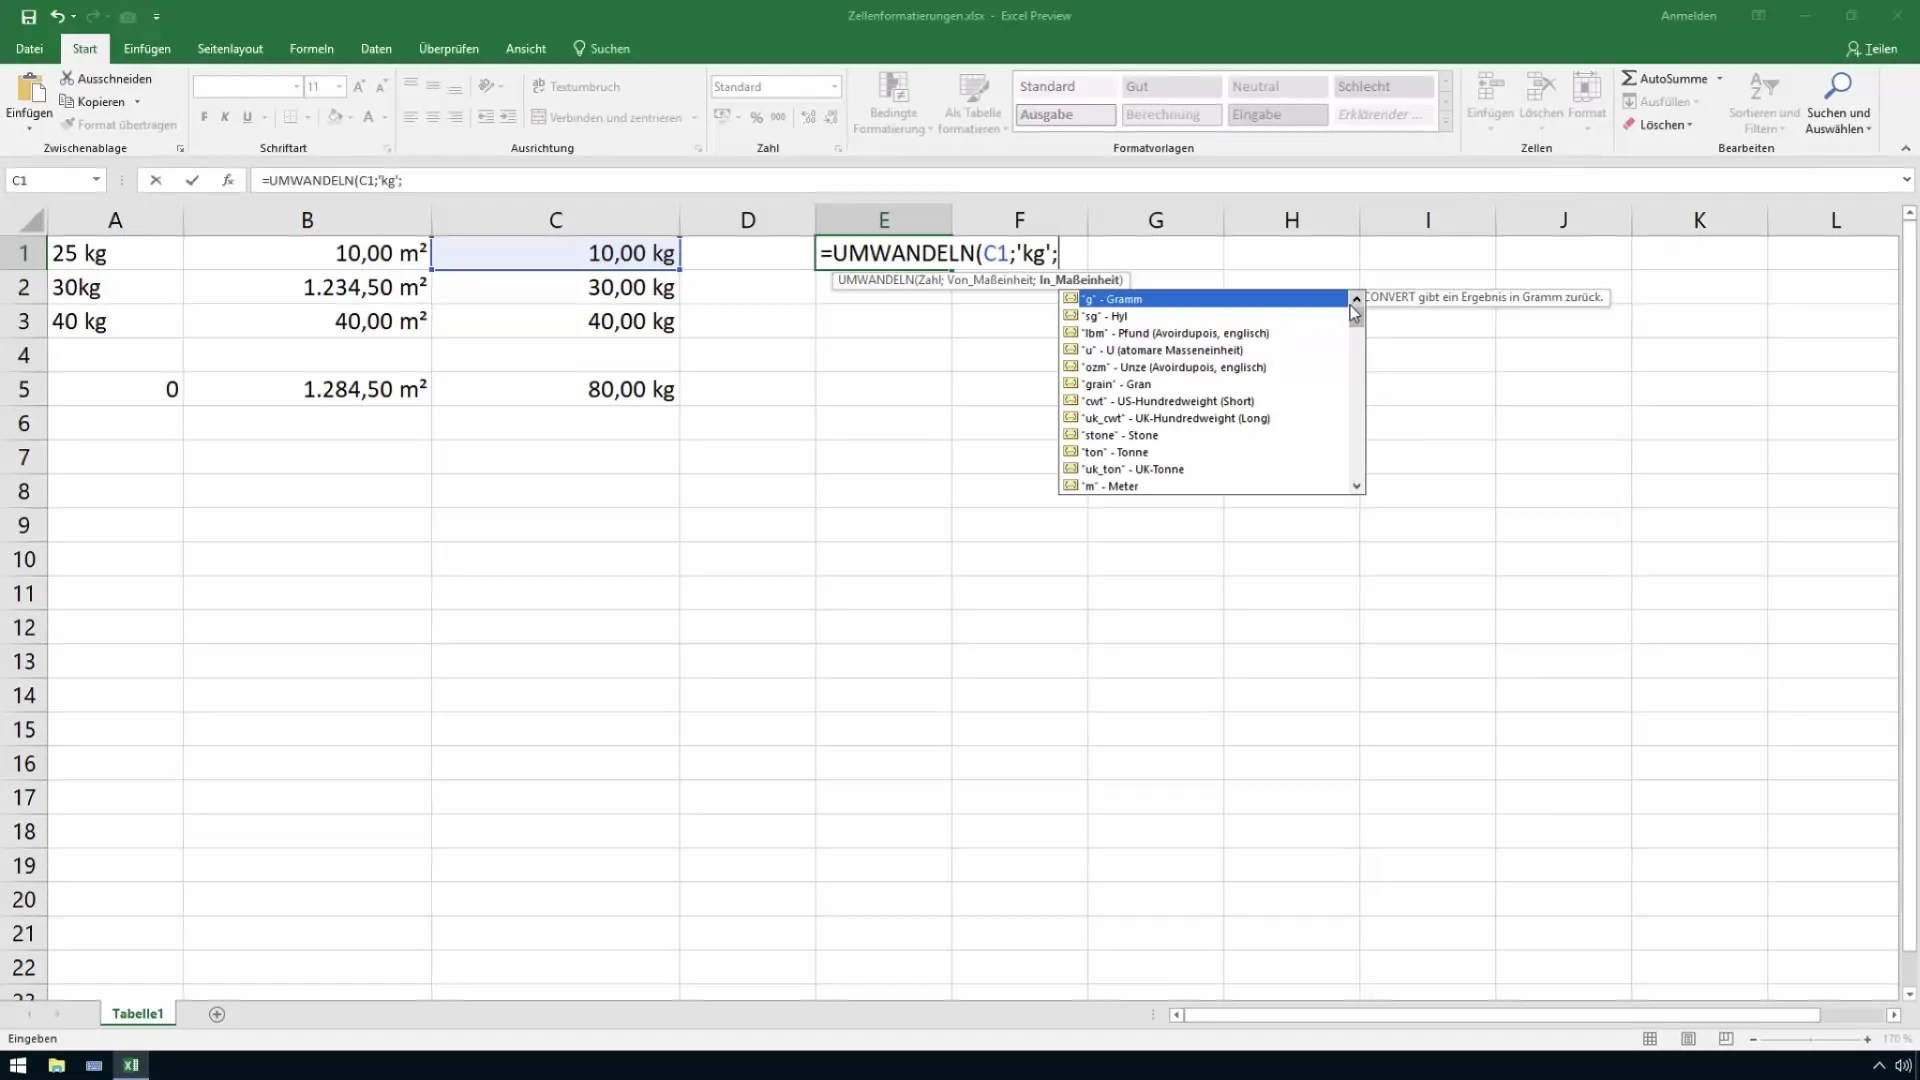Click the Zellen Einfügen icon
This screenshot has height=1080, width=1920.
pyautogui.click(x=1490, y=87)
